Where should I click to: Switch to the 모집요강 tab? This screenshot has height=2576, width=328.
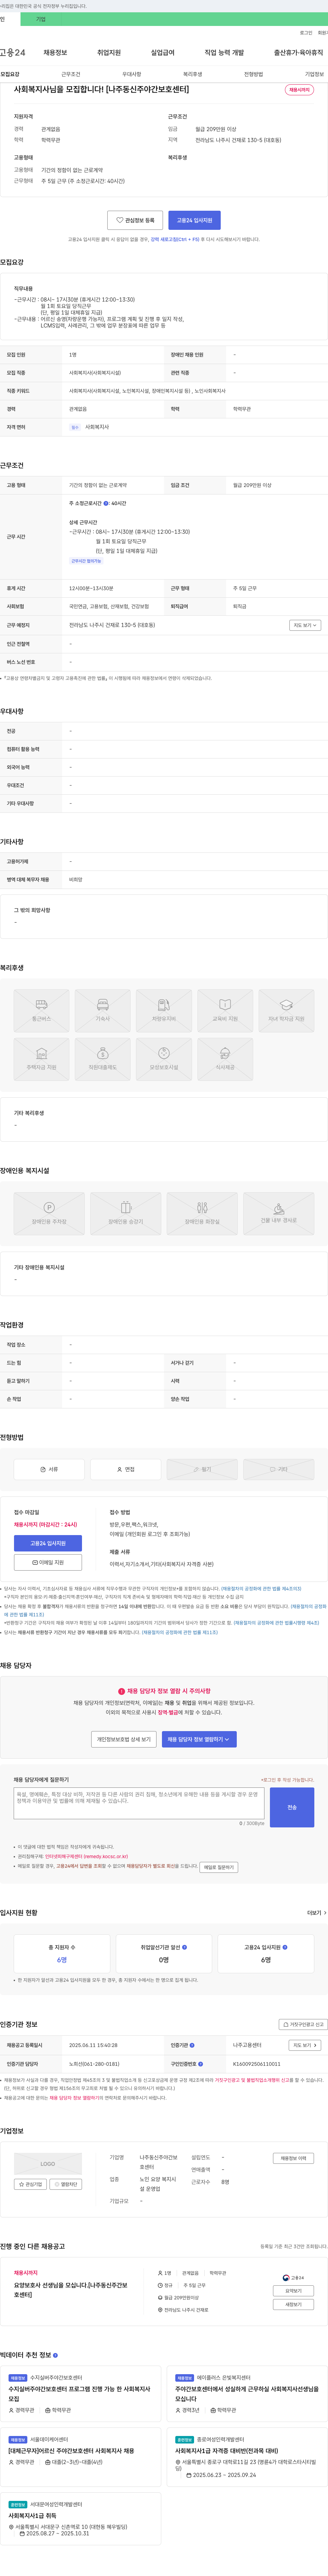(10, 74)
